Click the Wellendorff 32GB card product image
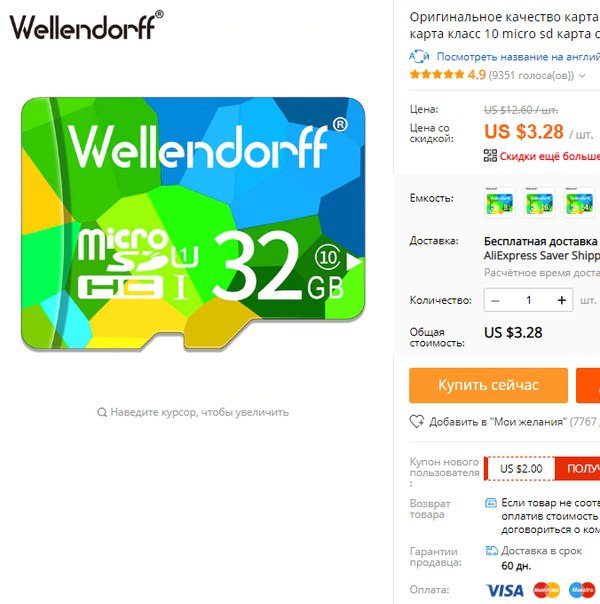600x604 pixels. (x=193, y=224)
